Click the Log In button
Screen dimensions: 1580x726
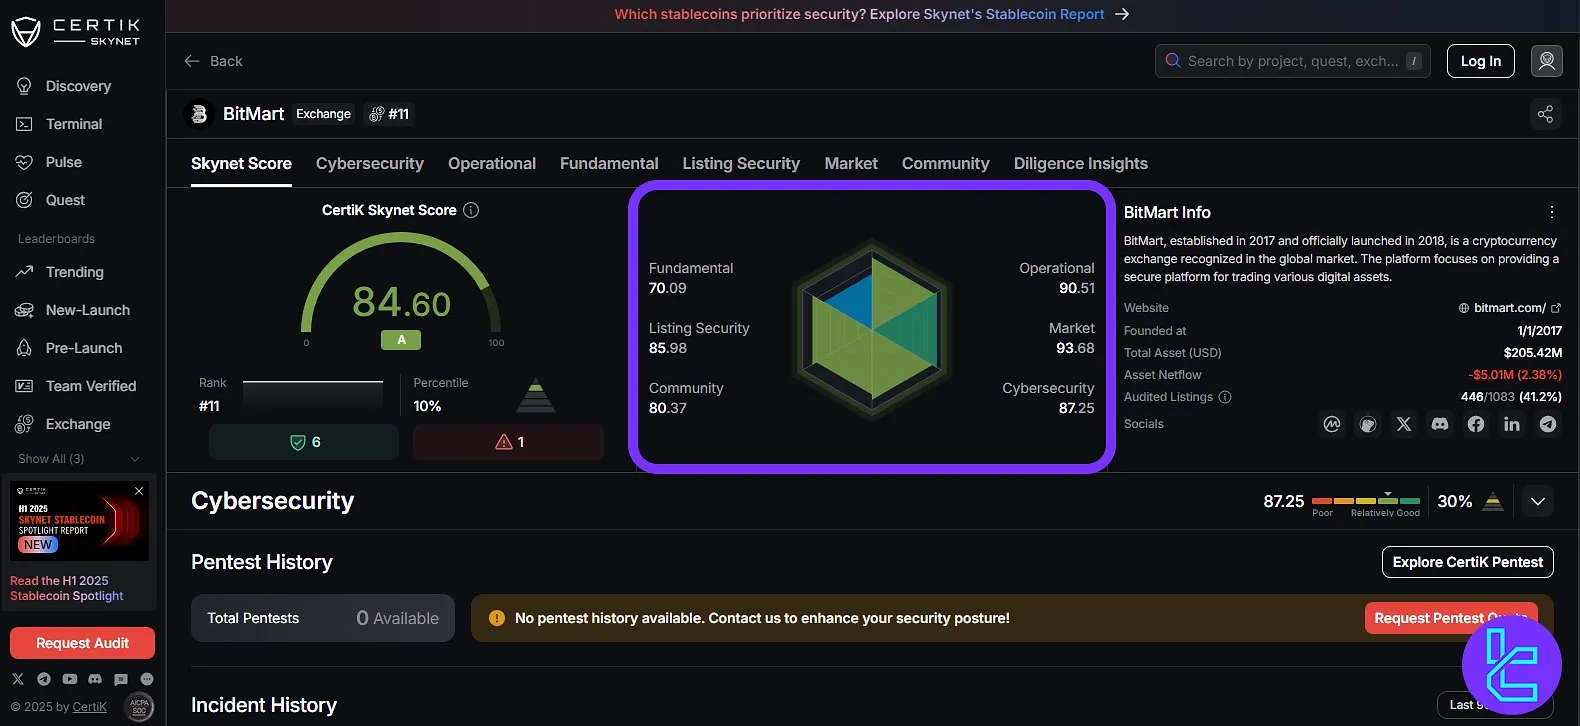pos(1481,61)
